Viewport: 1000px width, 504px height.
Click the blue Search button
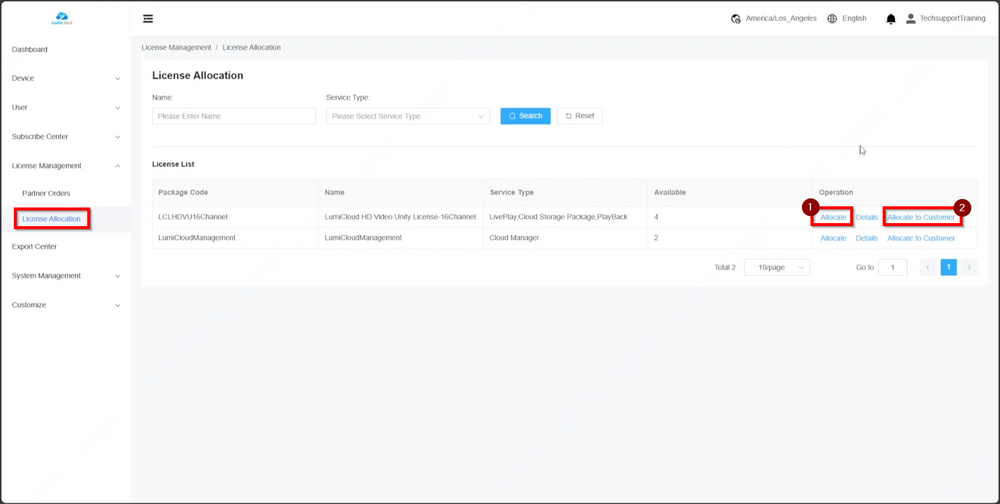(x=525, y=116)
